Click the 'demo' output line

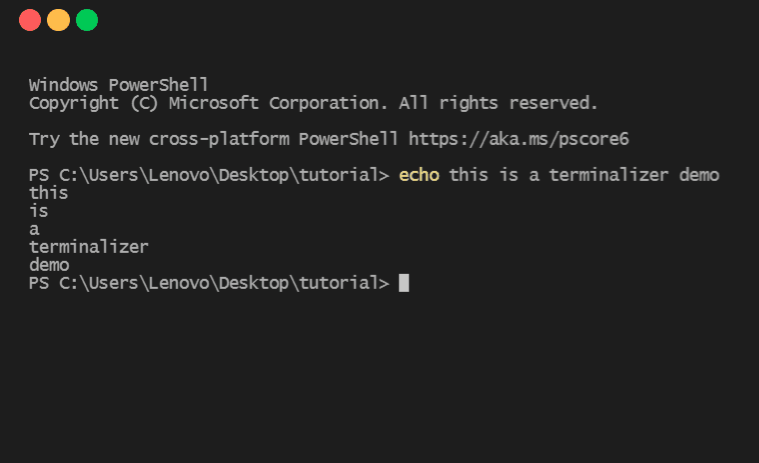pos(49,265)
